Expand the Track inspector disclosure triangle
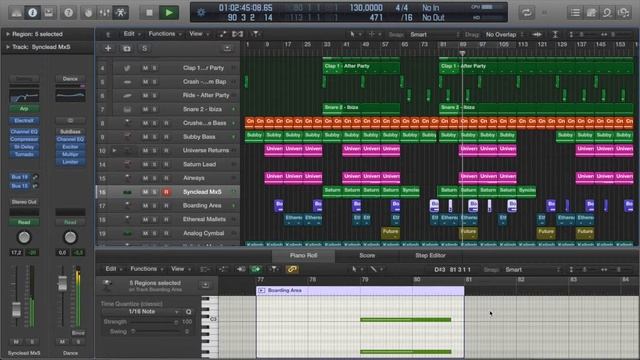The height and width of the screenshot is (360, 640). click(7, 47)
